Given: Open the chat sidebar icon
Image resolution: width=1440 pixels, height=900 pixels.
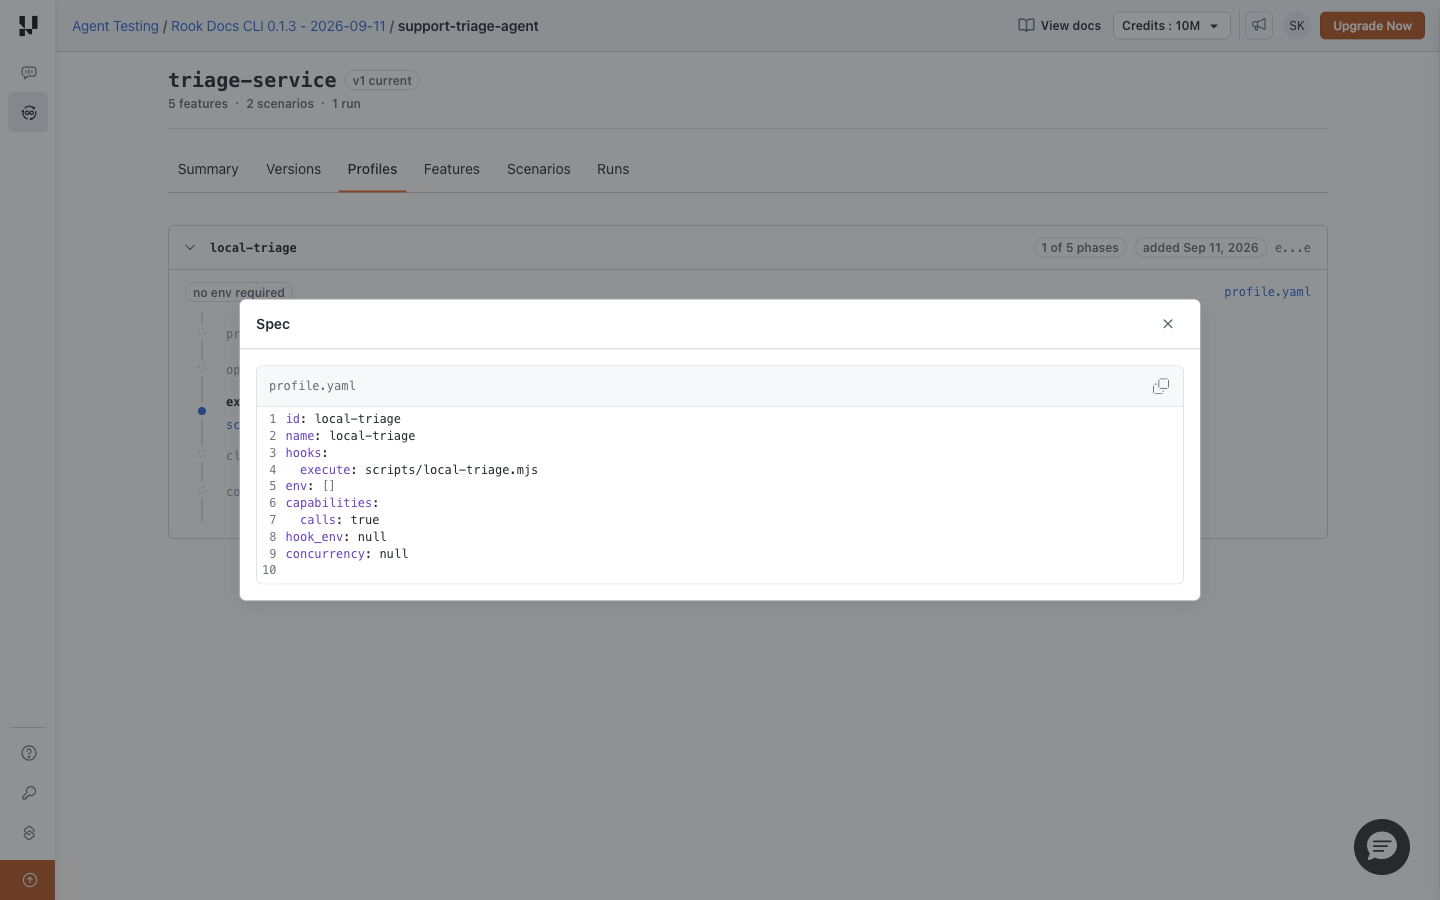Looking at the screenshot, I should coord(29,72).
